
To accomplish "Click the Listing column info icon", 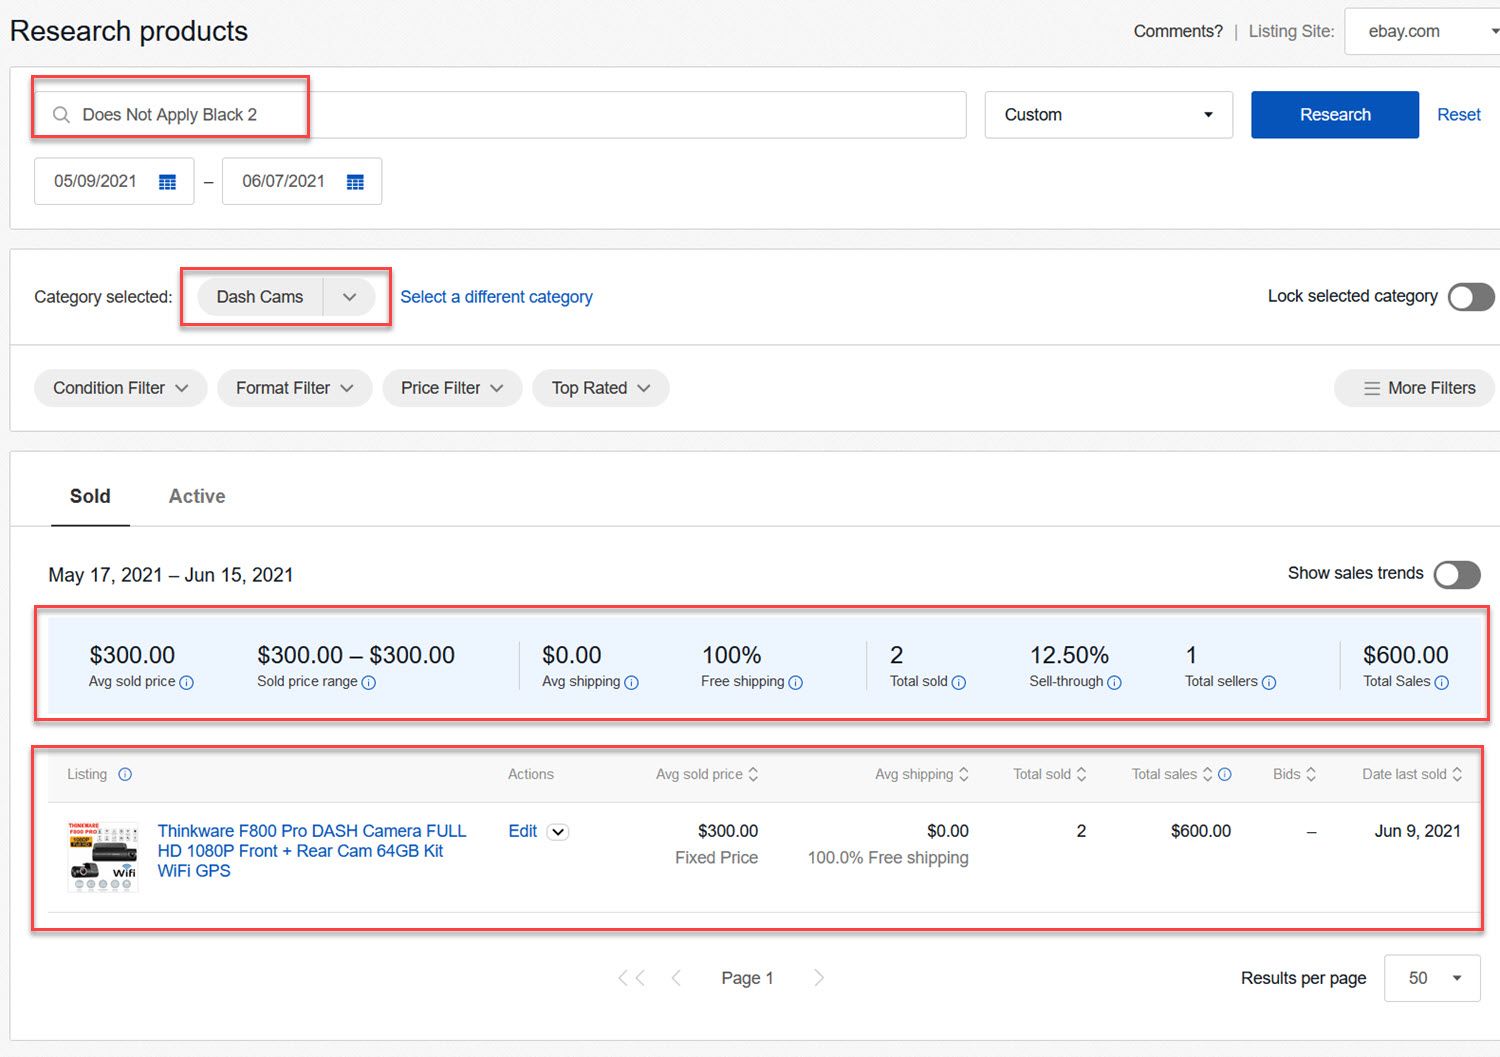I will click(x=125, y=774).
